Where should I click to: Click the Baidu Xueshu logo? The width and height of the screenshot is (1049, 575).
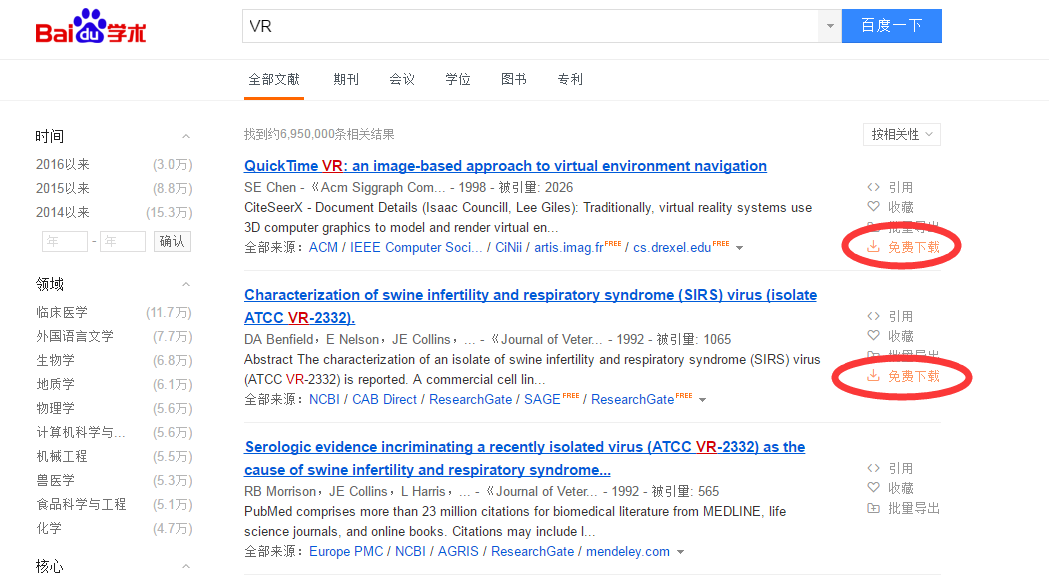(x=91, y=27)
